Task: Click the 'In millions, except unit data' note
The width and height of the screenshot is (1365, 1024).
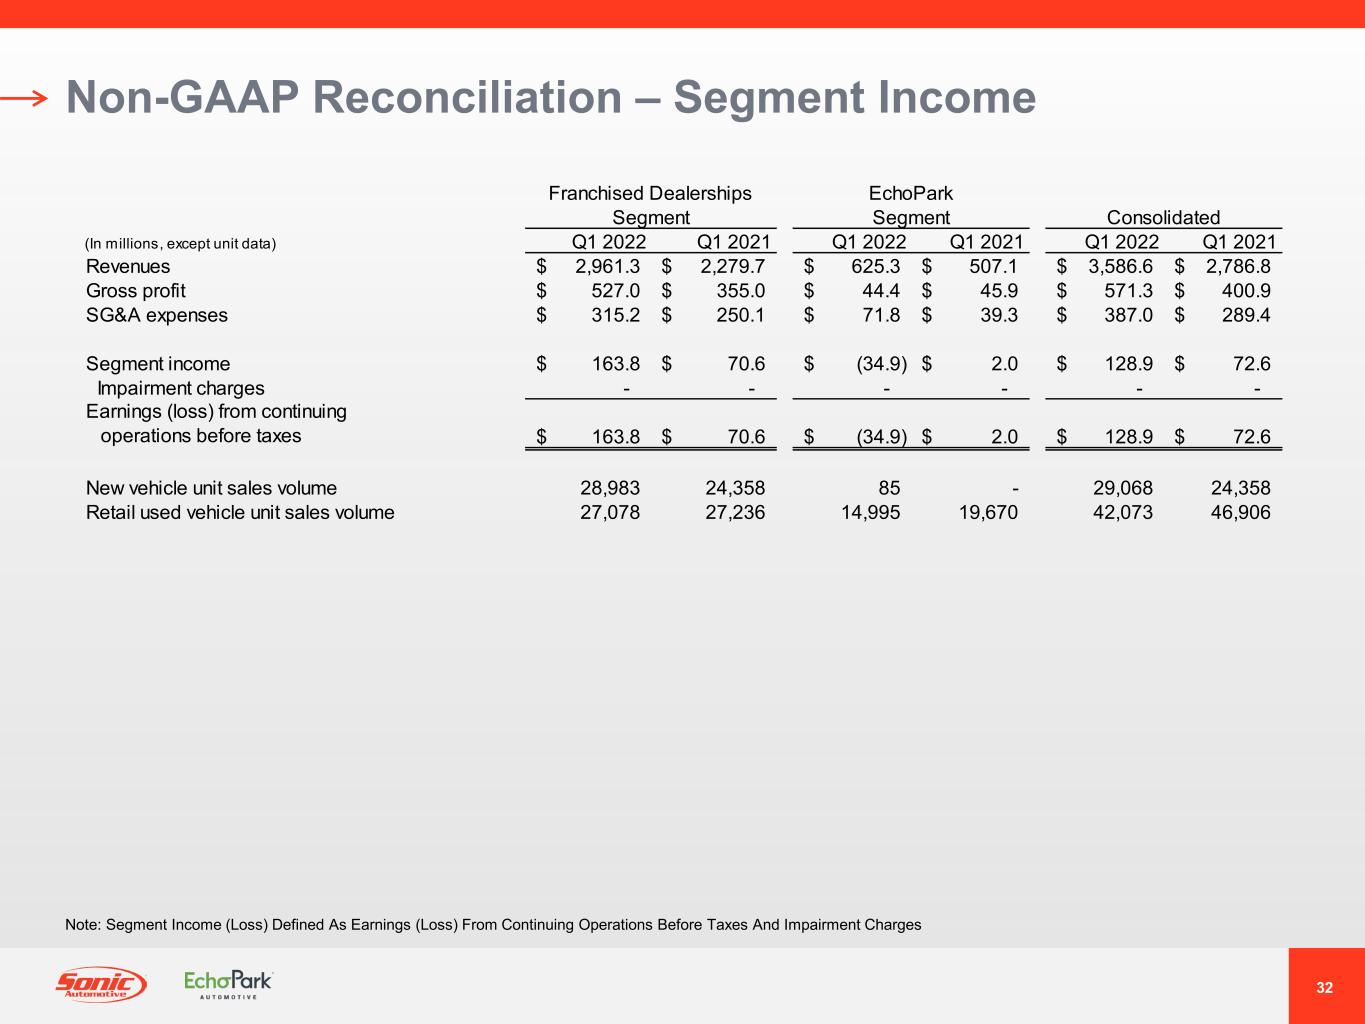Action: coord(181,244)
